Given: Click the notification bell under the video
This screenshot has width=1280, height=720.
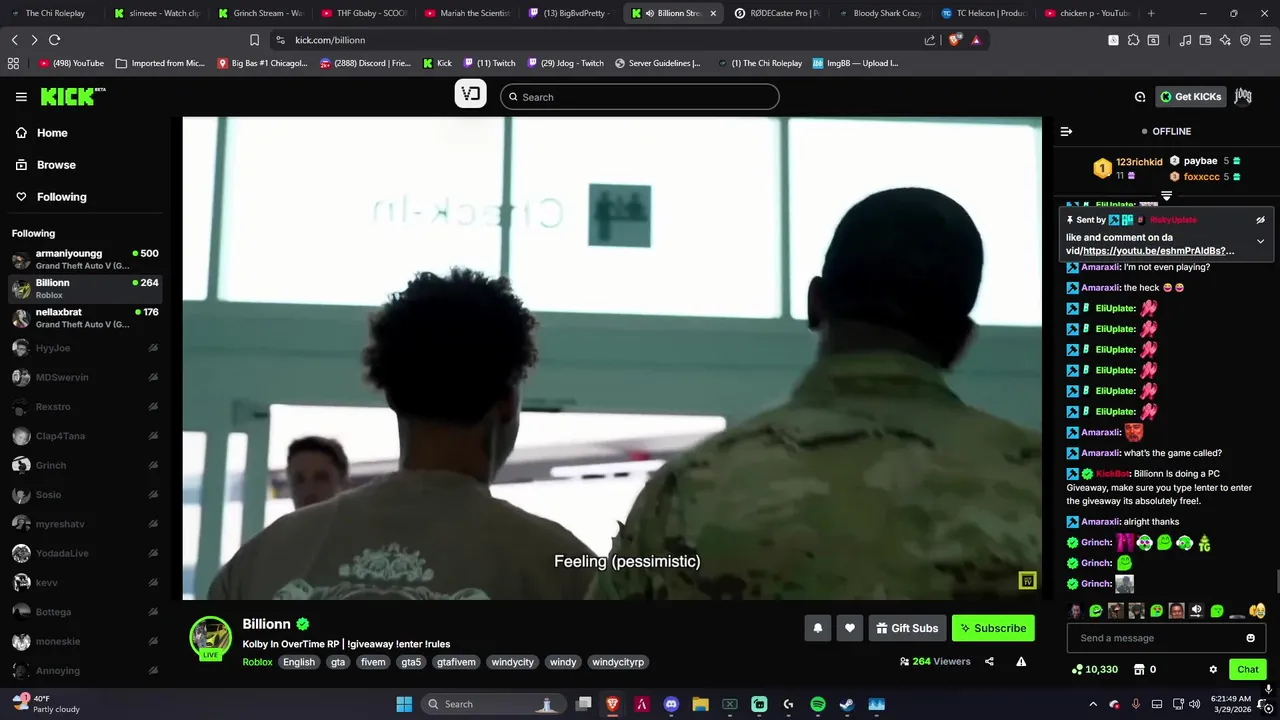Looking at the screenshot, I should pos(817,628).
